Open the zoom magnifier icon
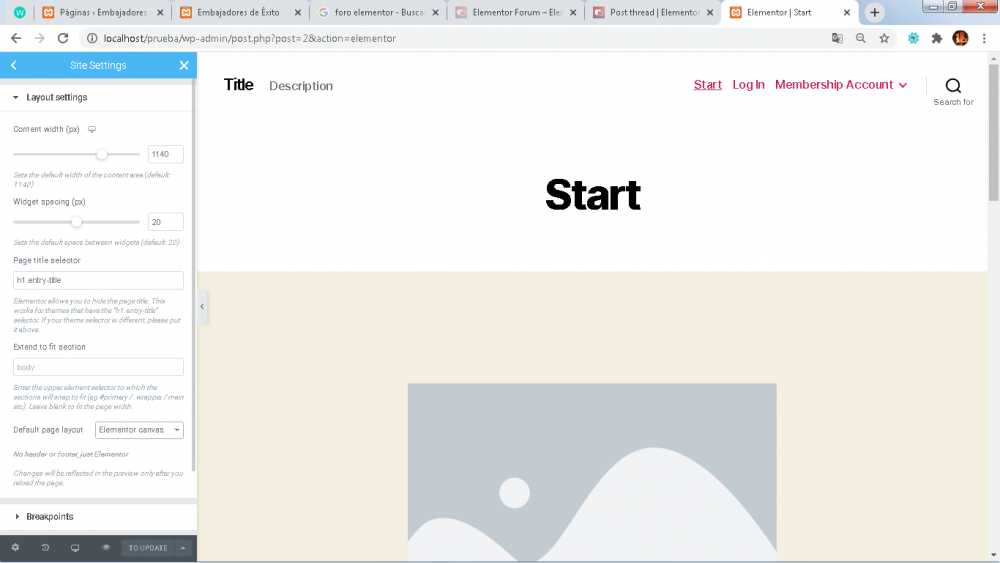The width and height of the screenshot is (1000, 563). point(861,38)
